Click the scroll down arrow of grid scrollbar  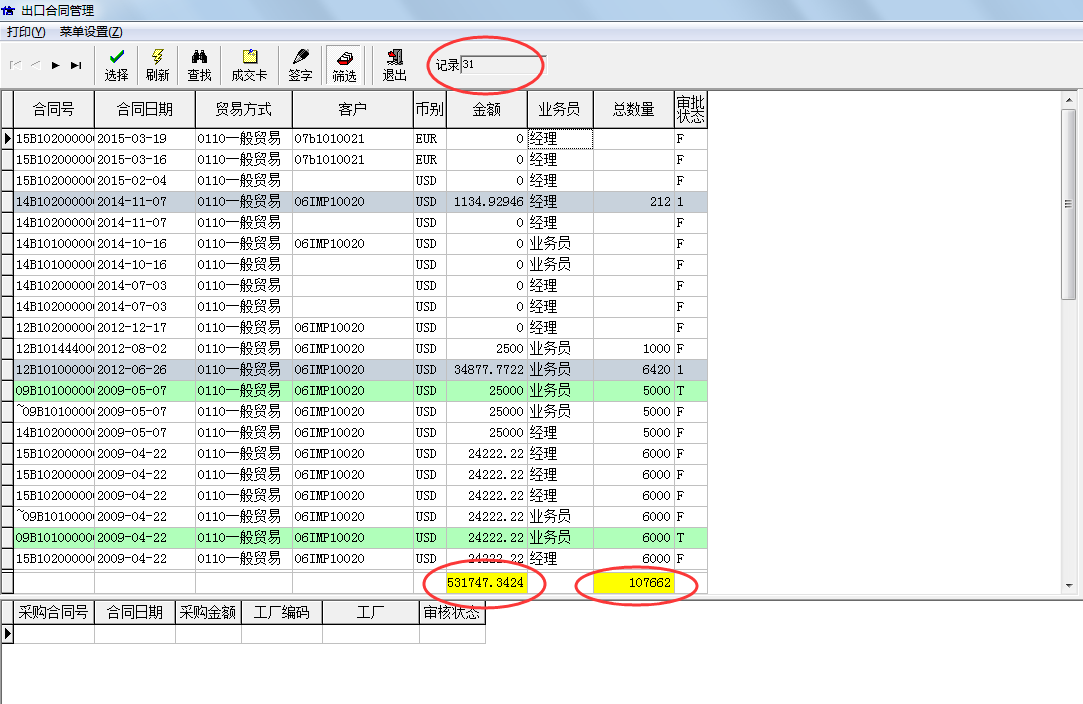[x=1068, y=585]
